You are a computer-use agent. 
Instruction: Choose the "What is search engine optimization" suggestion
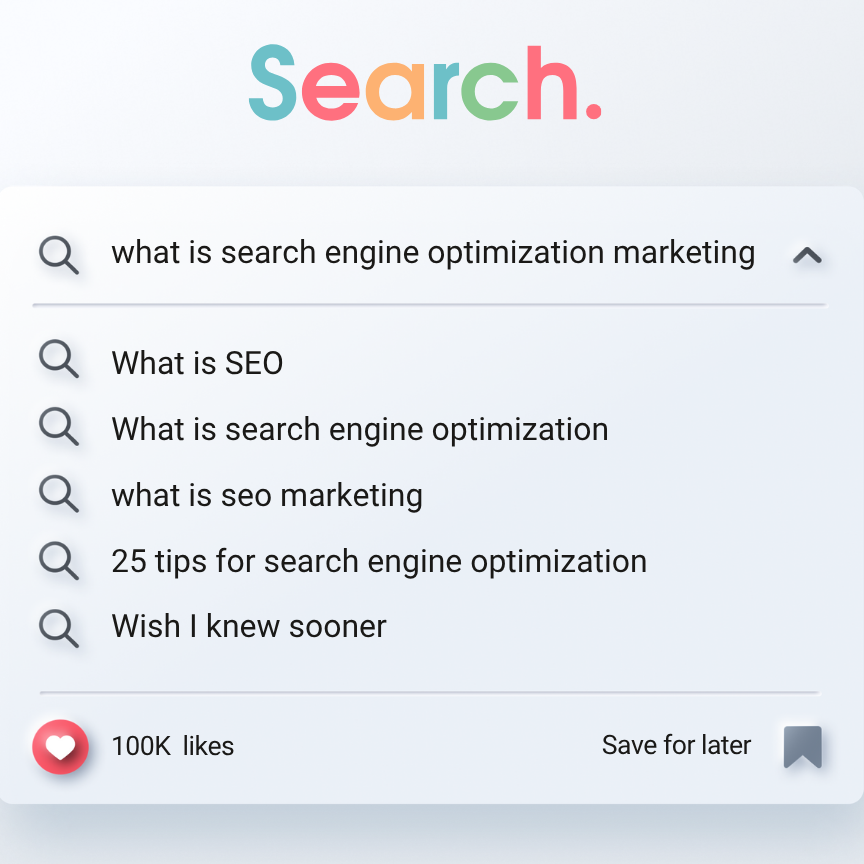pyautogui.click(x=359, y=429)
